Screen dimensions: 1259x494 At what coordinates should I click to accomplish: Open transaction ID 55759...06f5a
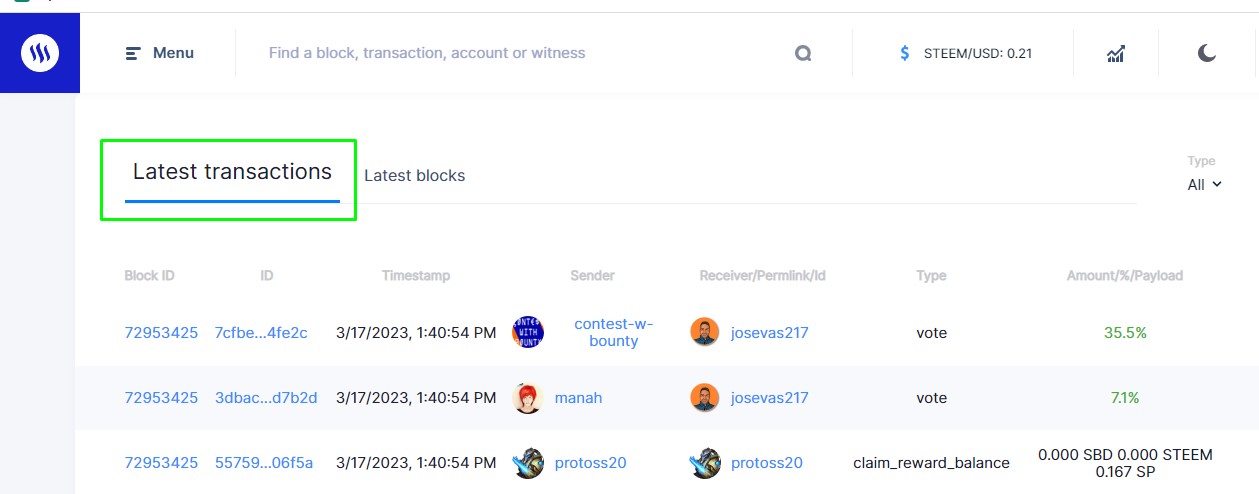coord(264,463)
